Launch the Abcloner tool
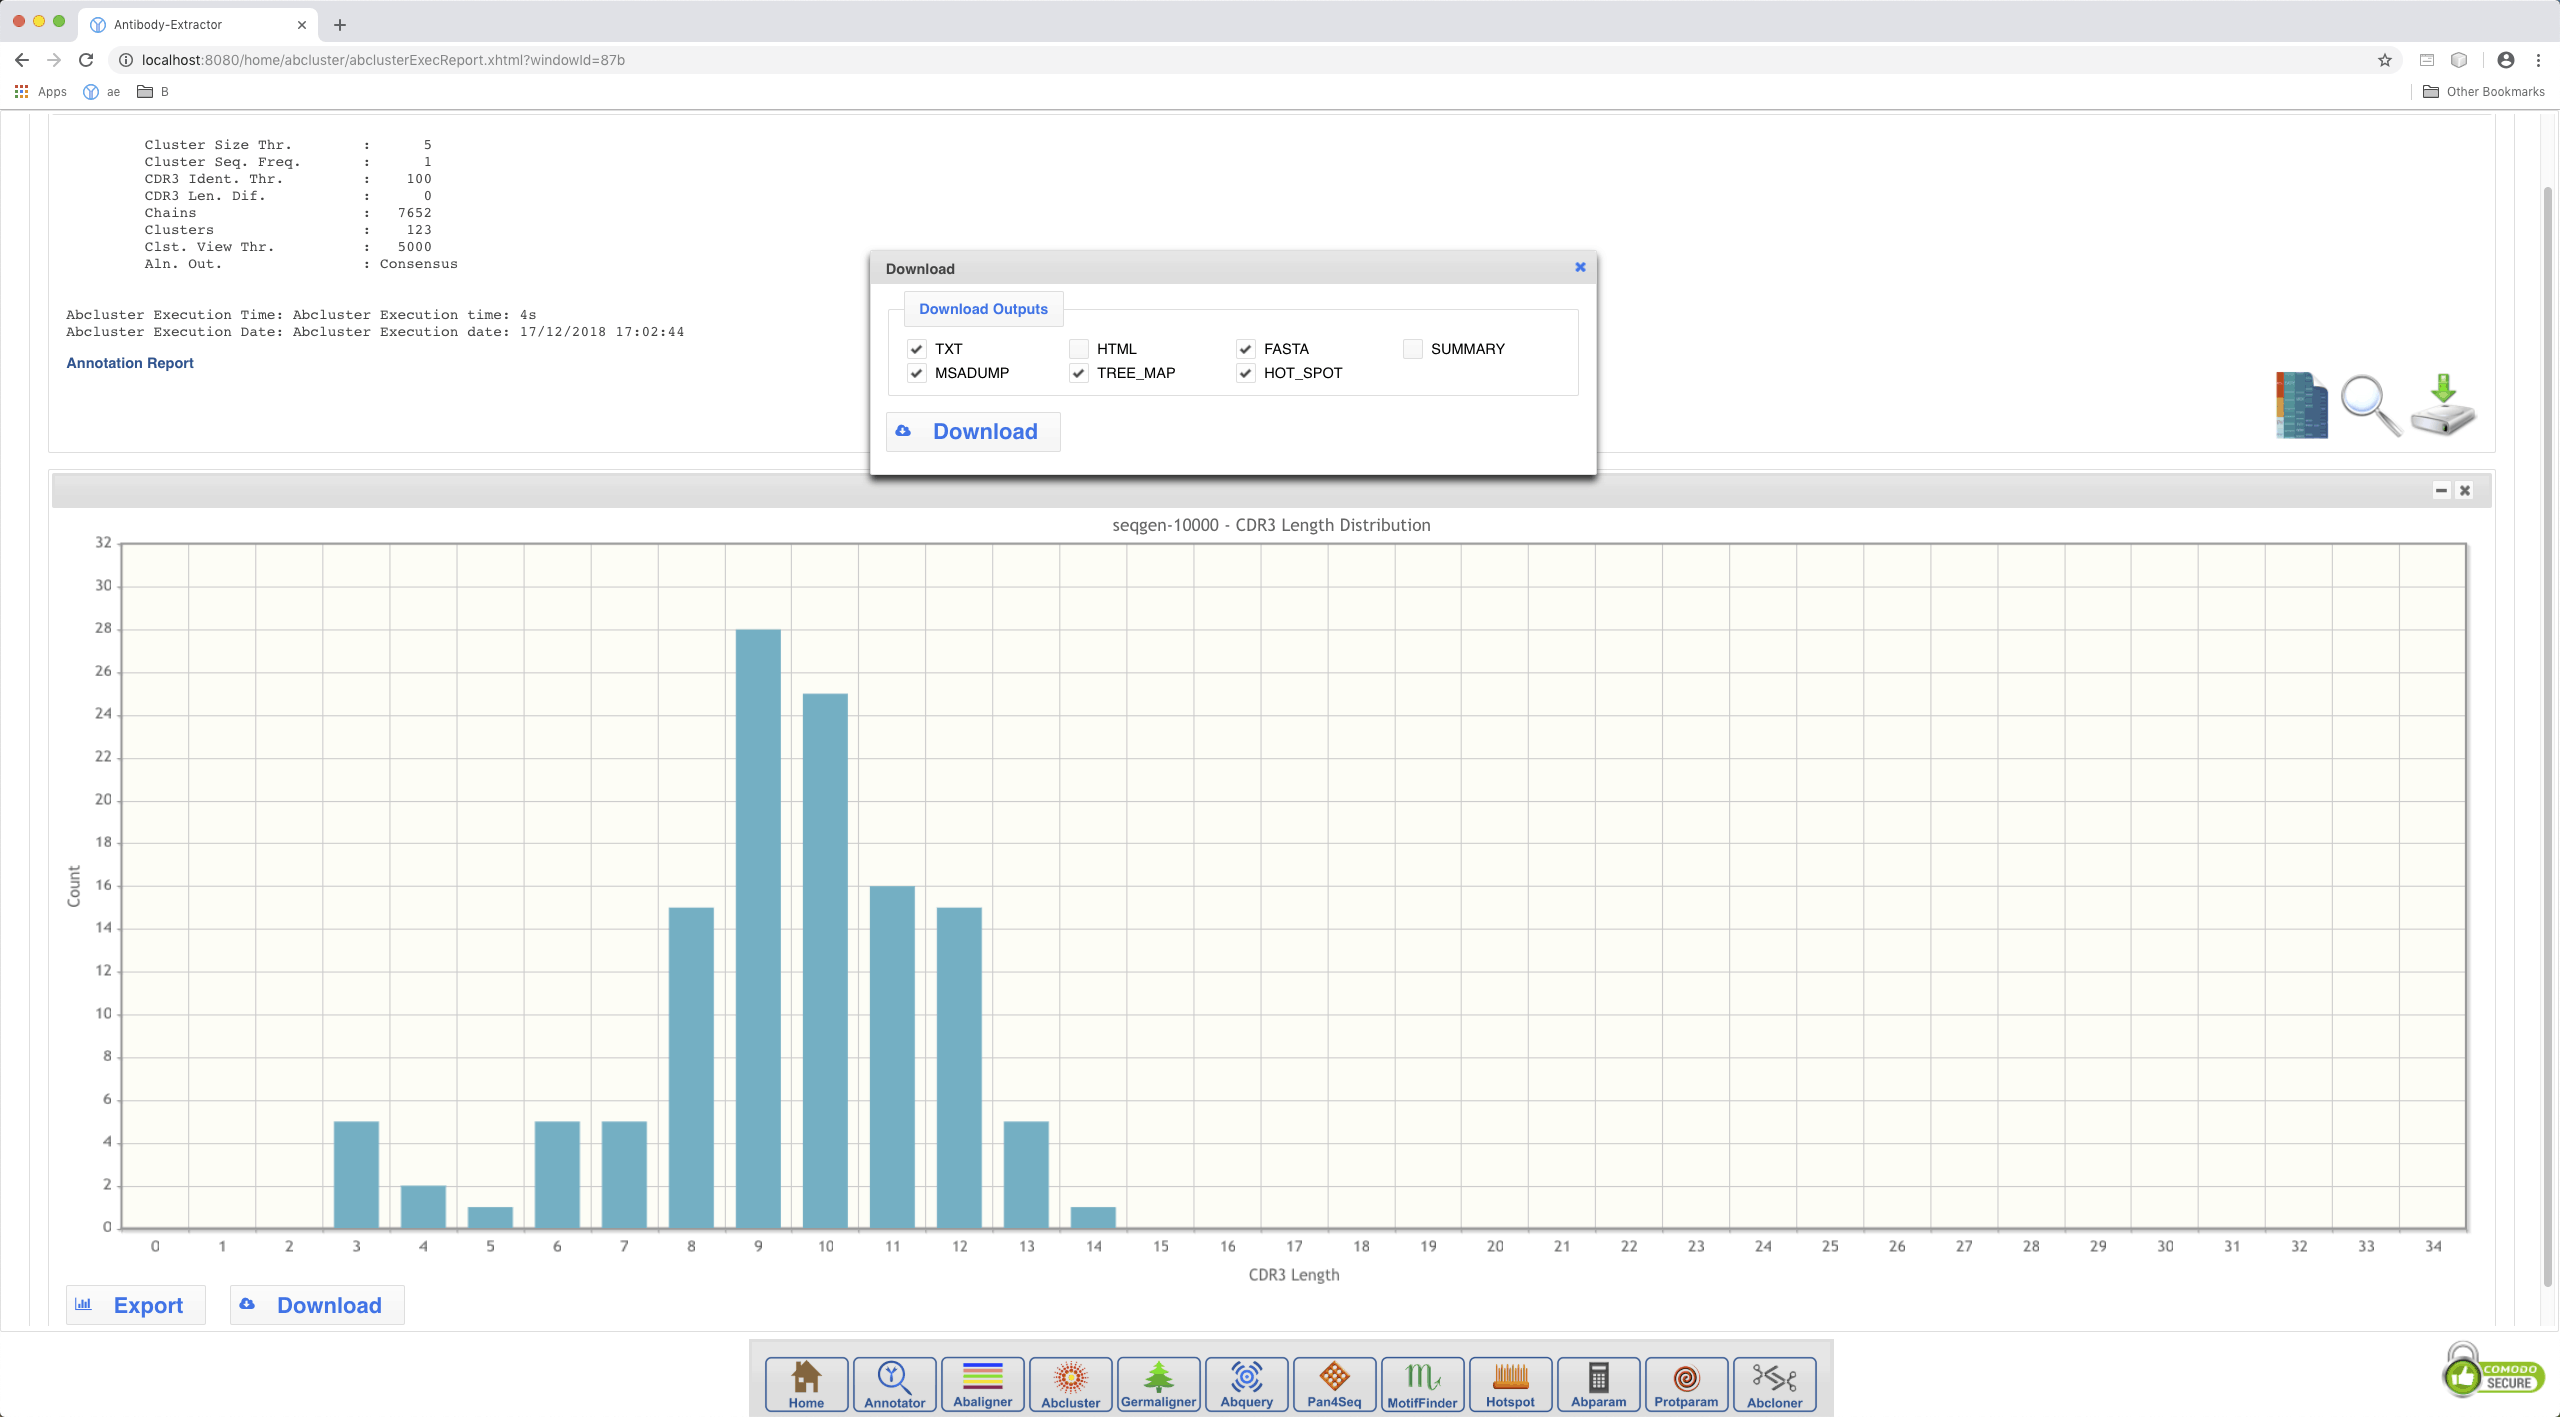 tap(1774, 1384)
